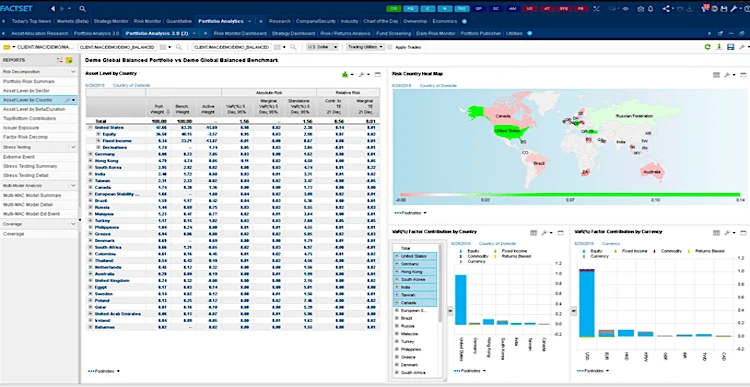Click wrench icon in Asset Level by Country panel
Viewport: 750px width, 387px height.
click(361, 74)
